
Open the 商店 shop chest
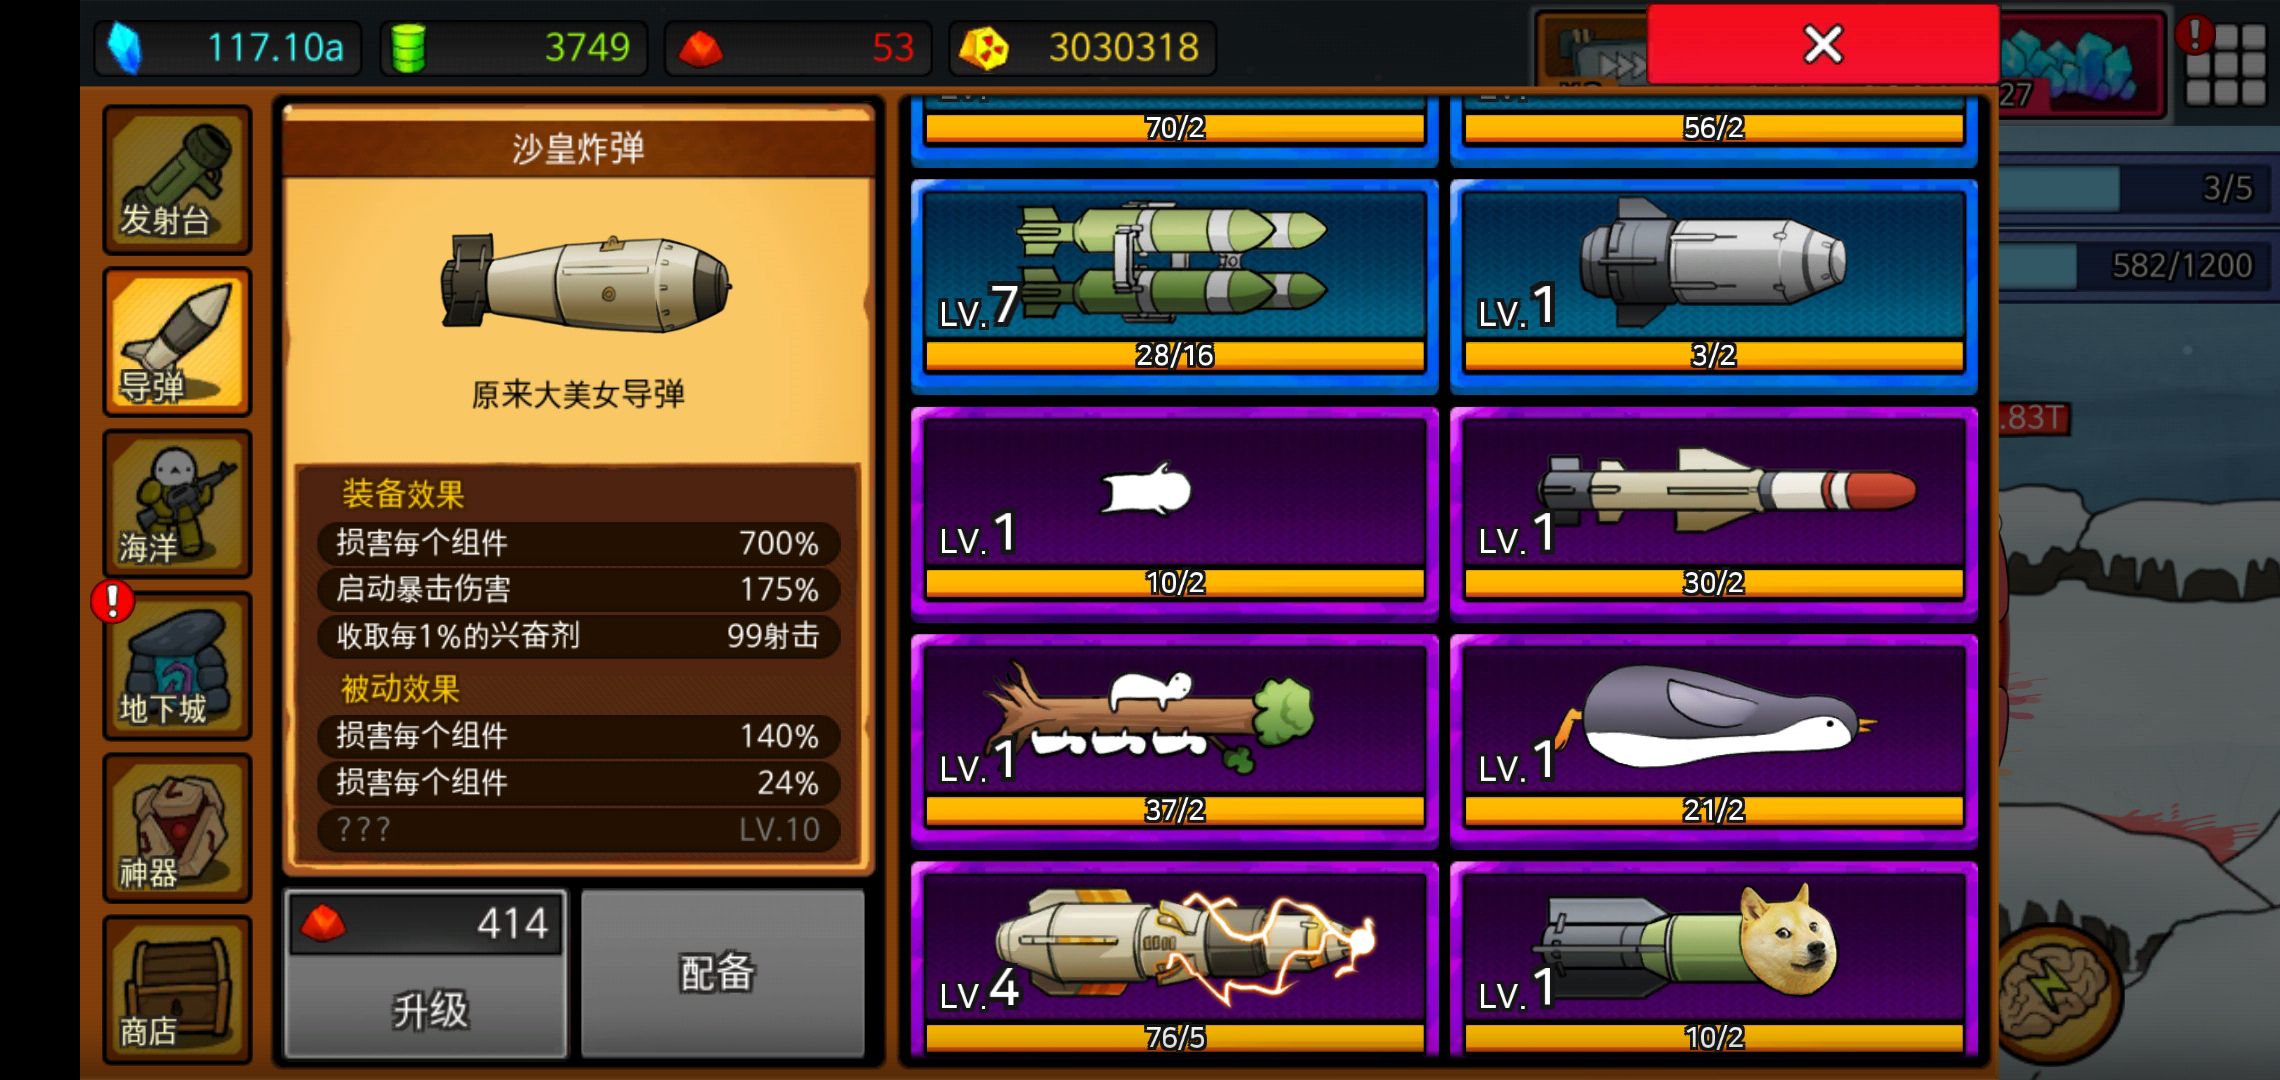177,990
